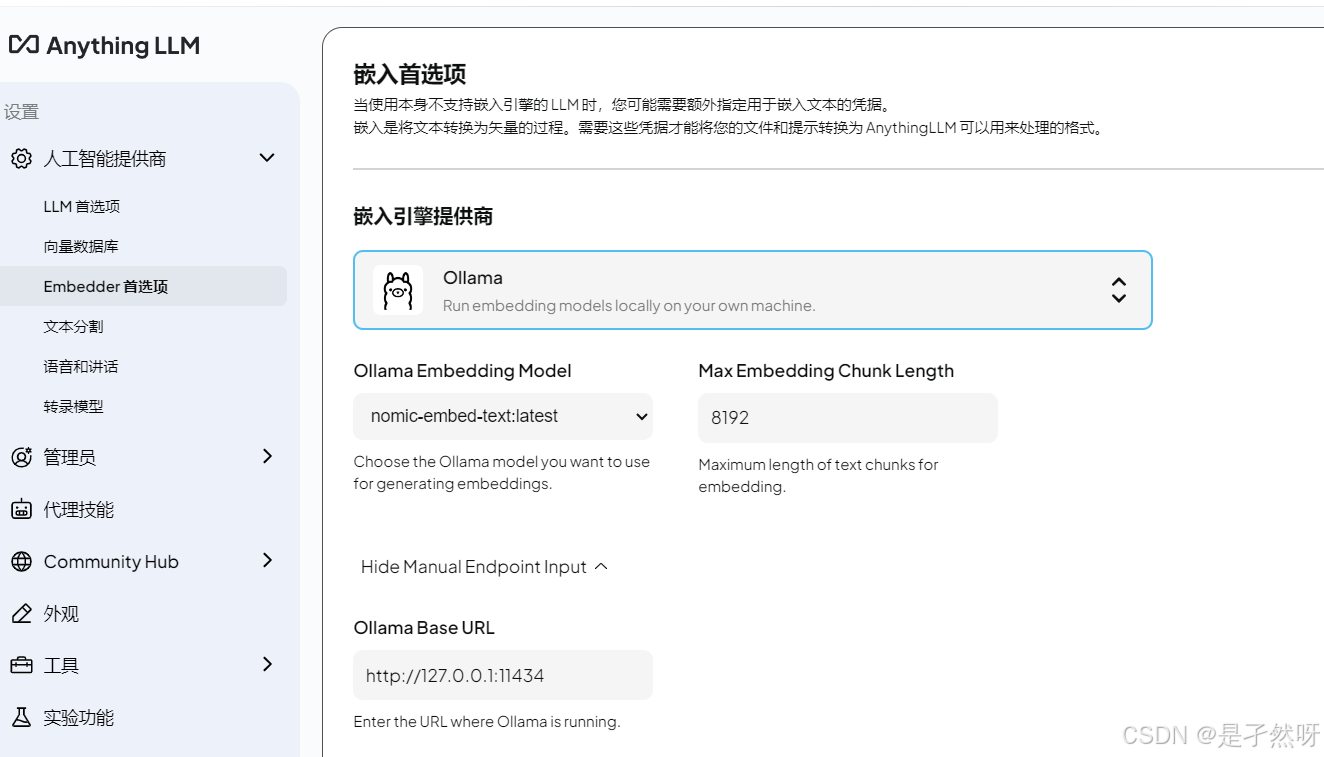
Task: Expand the 工具 section
Action: 266,665
